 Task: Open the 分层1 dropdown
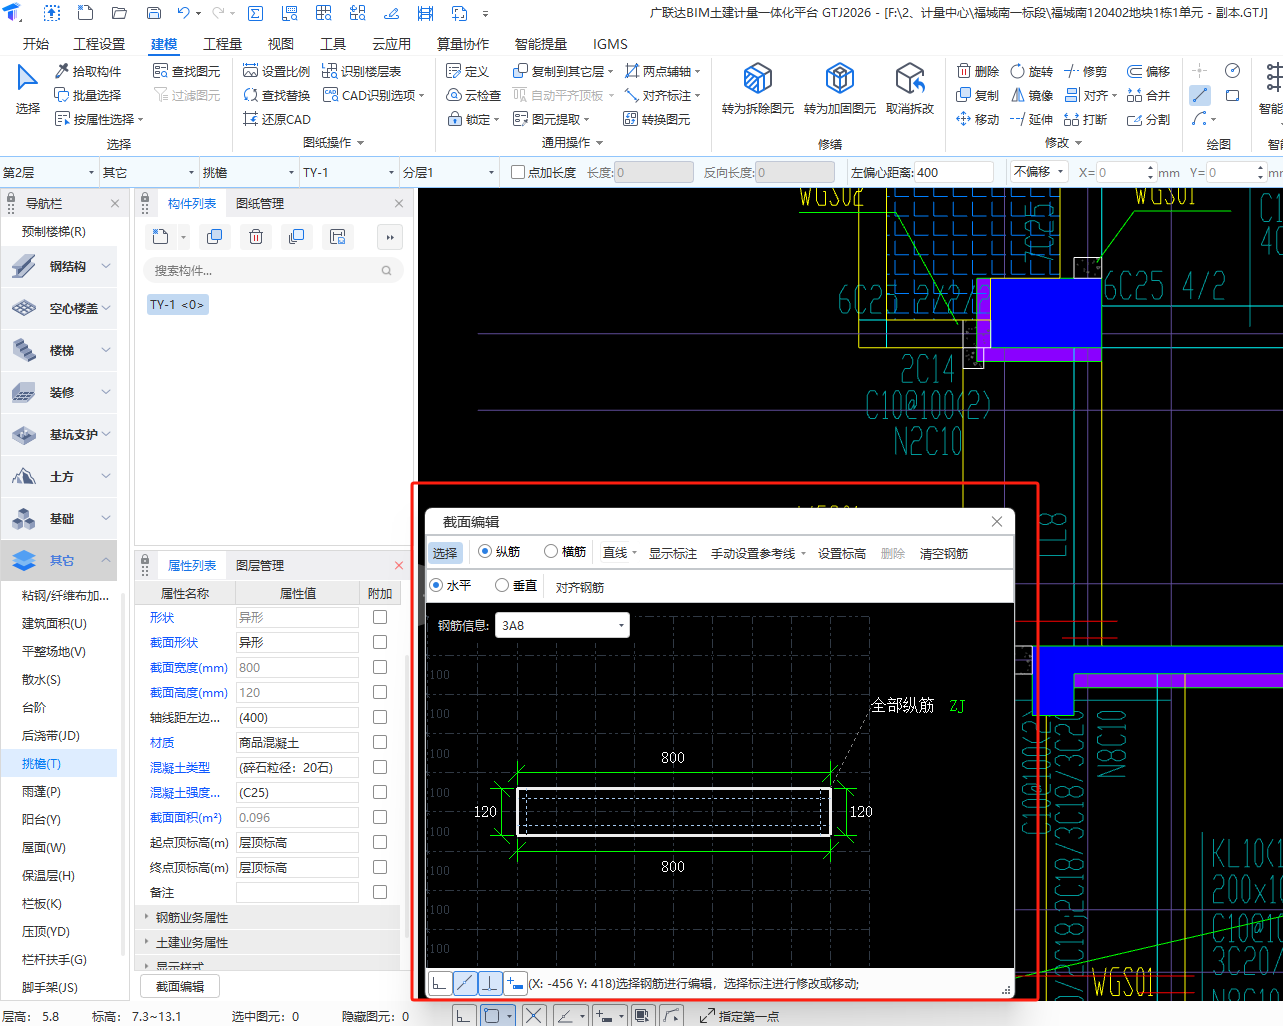(448, 172)
